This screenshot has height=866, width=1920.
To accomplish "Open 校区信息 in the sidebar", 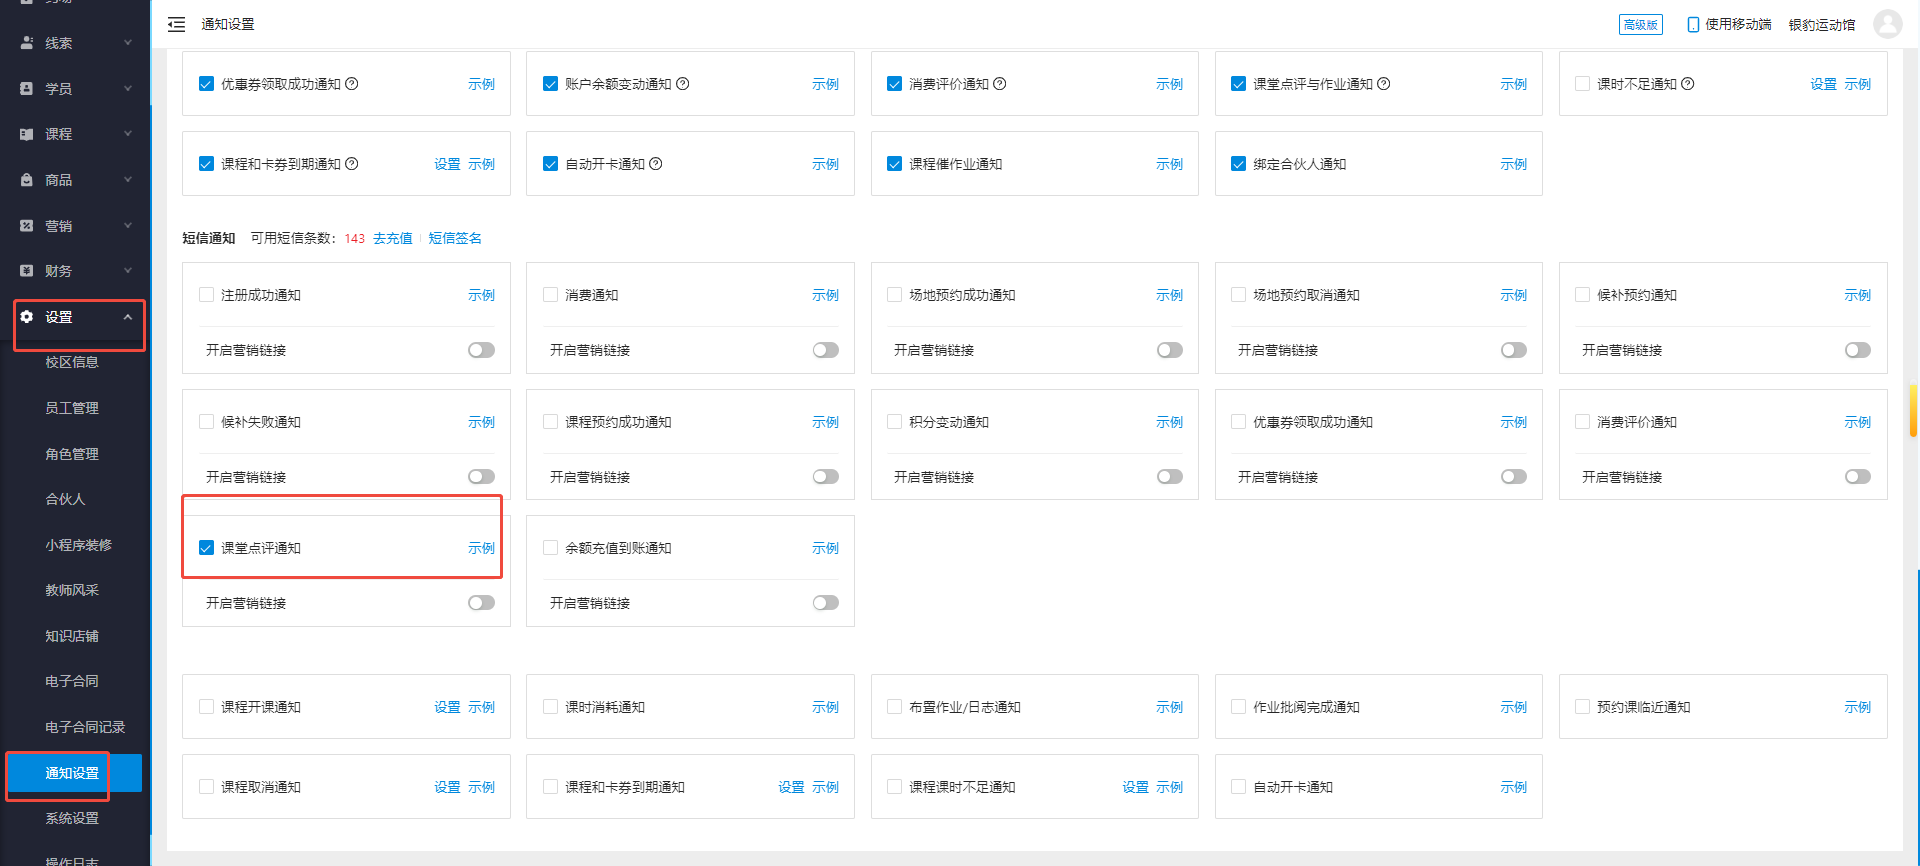I will pos(72,362).
